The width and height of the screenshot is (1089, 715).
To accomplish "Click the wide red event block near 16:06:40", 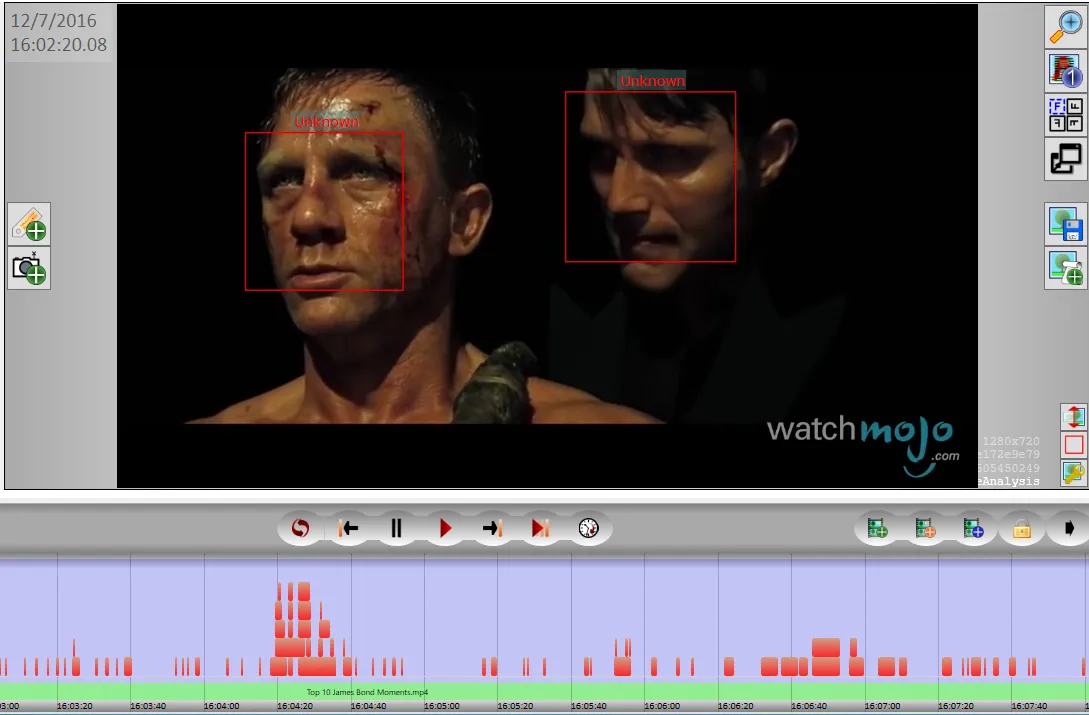I will point(826,657).
